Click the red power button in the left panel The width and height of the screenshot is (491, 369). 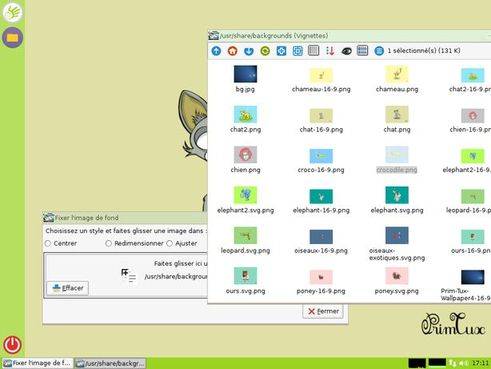[12, 345]
